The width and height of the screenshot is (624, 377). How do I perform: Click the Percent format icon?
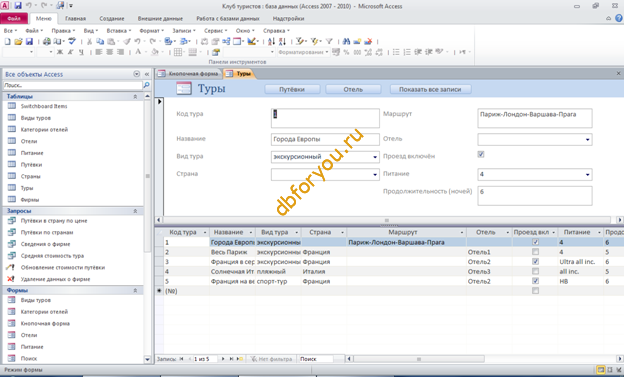(346, 52)
